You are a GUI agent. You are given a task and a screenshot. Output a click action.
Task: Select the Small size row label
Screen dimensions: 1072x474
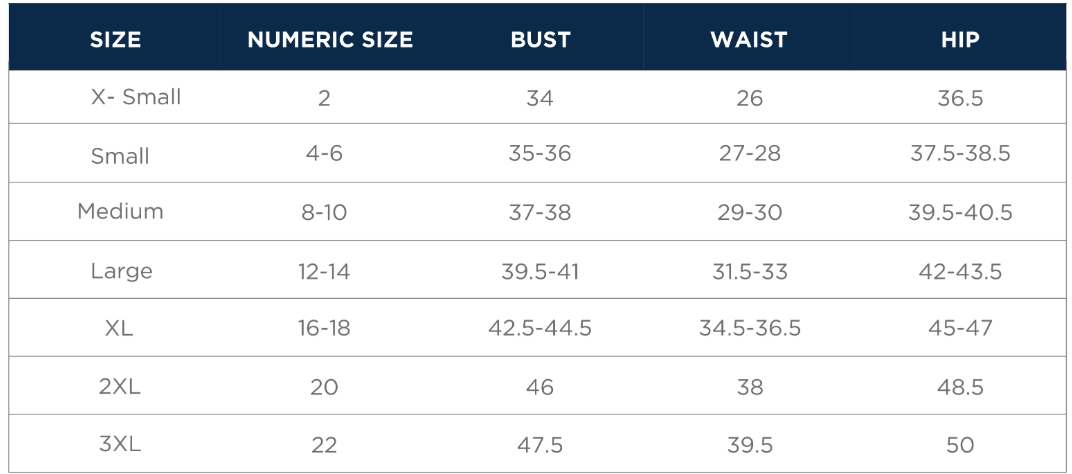120,156
